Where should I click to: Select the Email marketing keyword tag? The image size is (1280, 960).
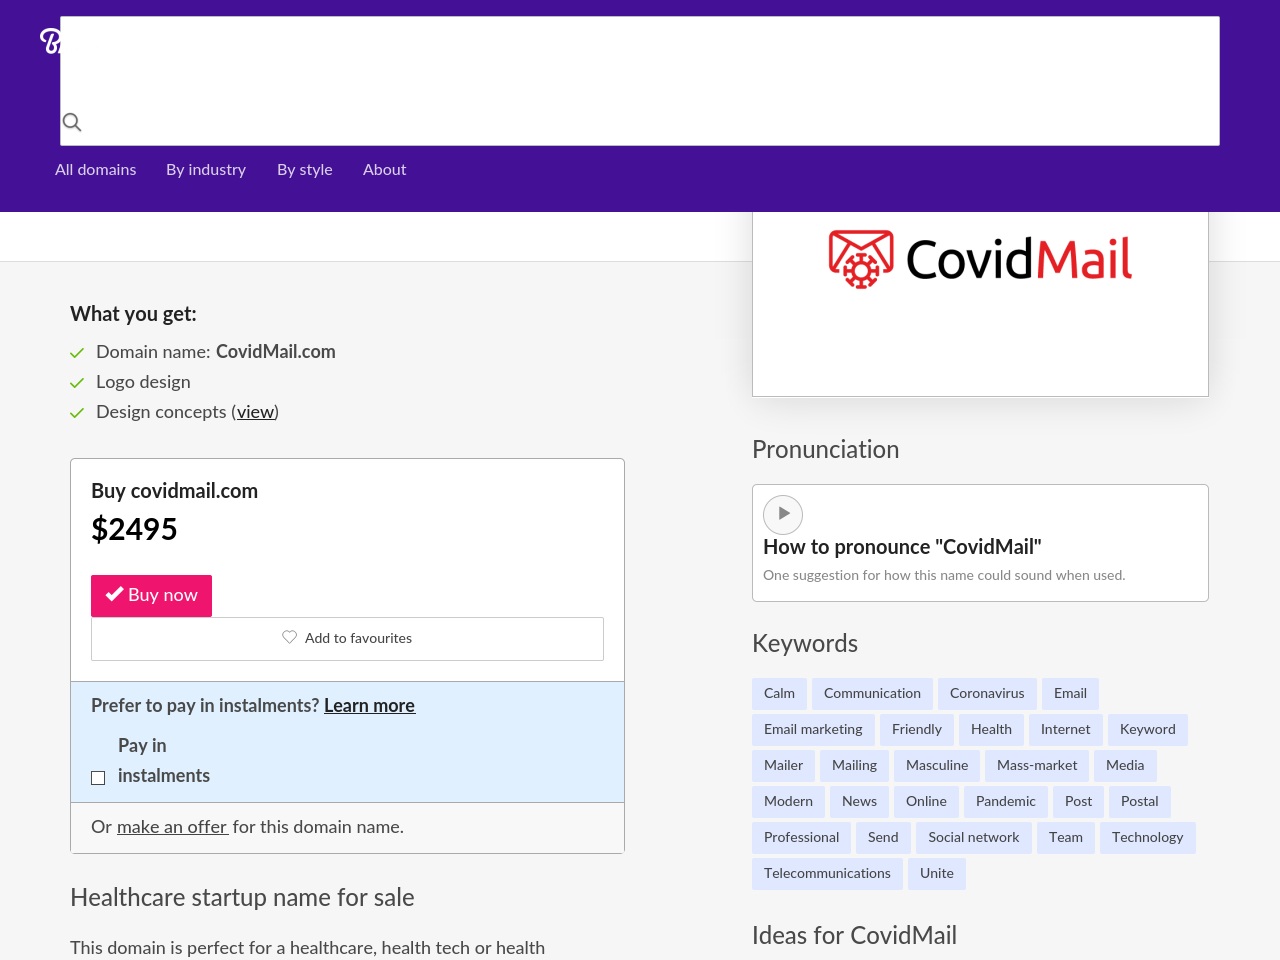click(813, 730)
